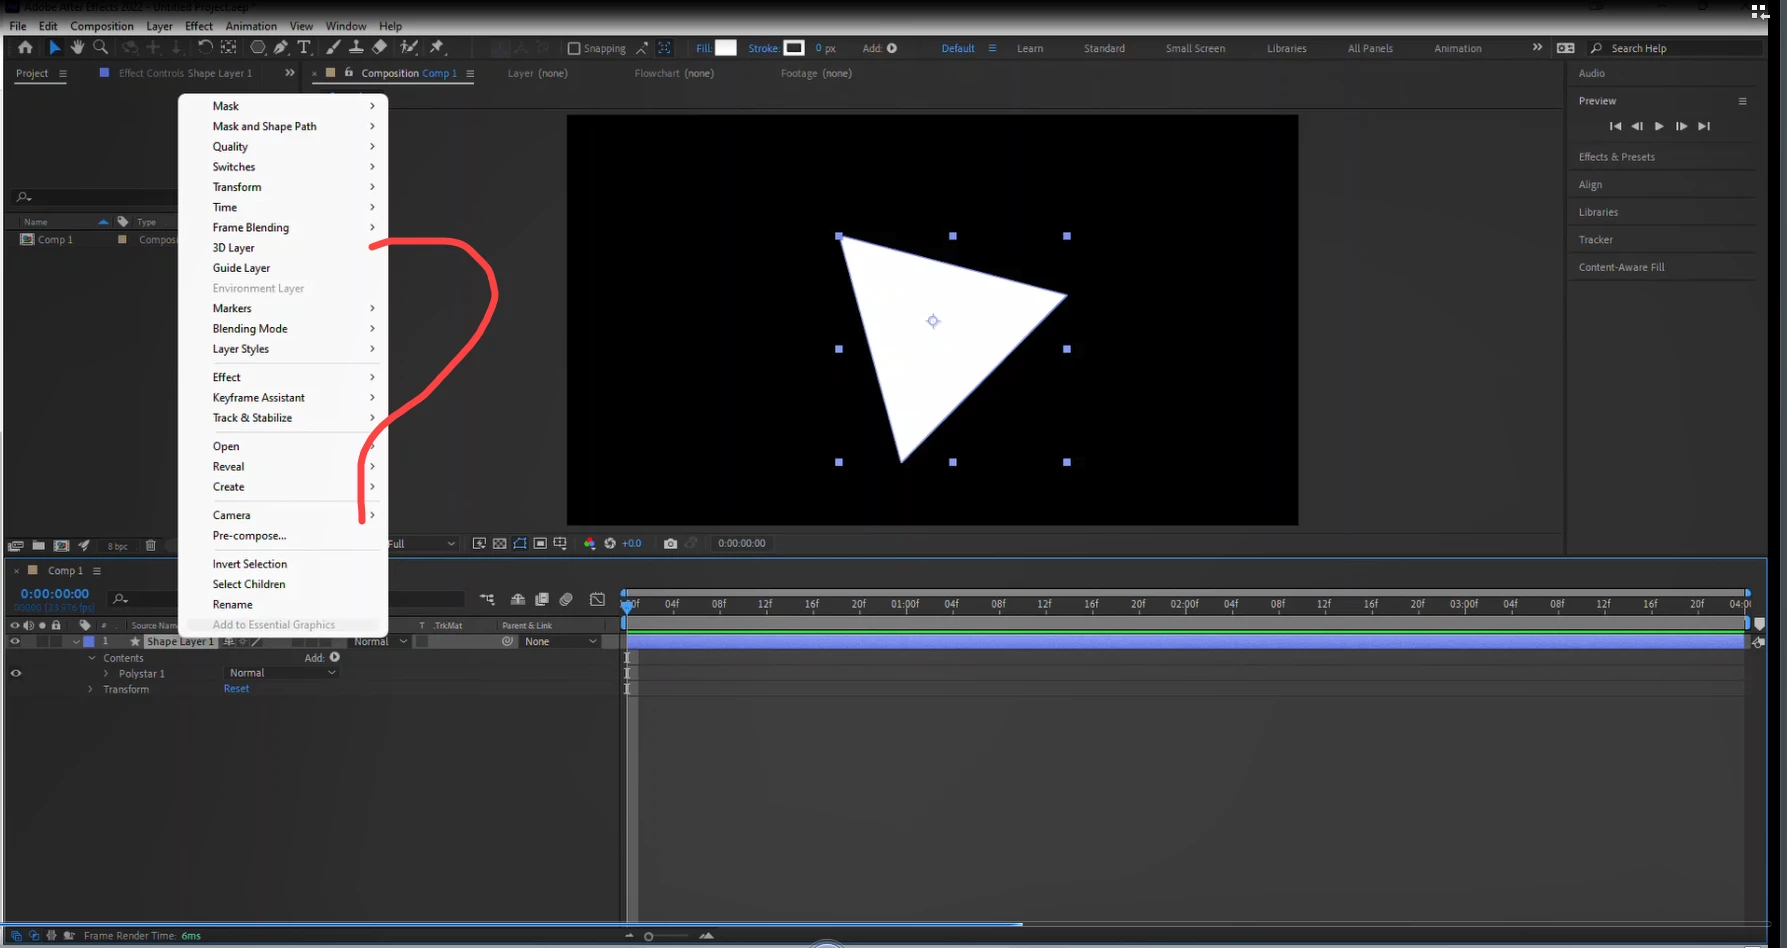Select the Pen tool
1787x948 pixels.
tap(281, 47)
